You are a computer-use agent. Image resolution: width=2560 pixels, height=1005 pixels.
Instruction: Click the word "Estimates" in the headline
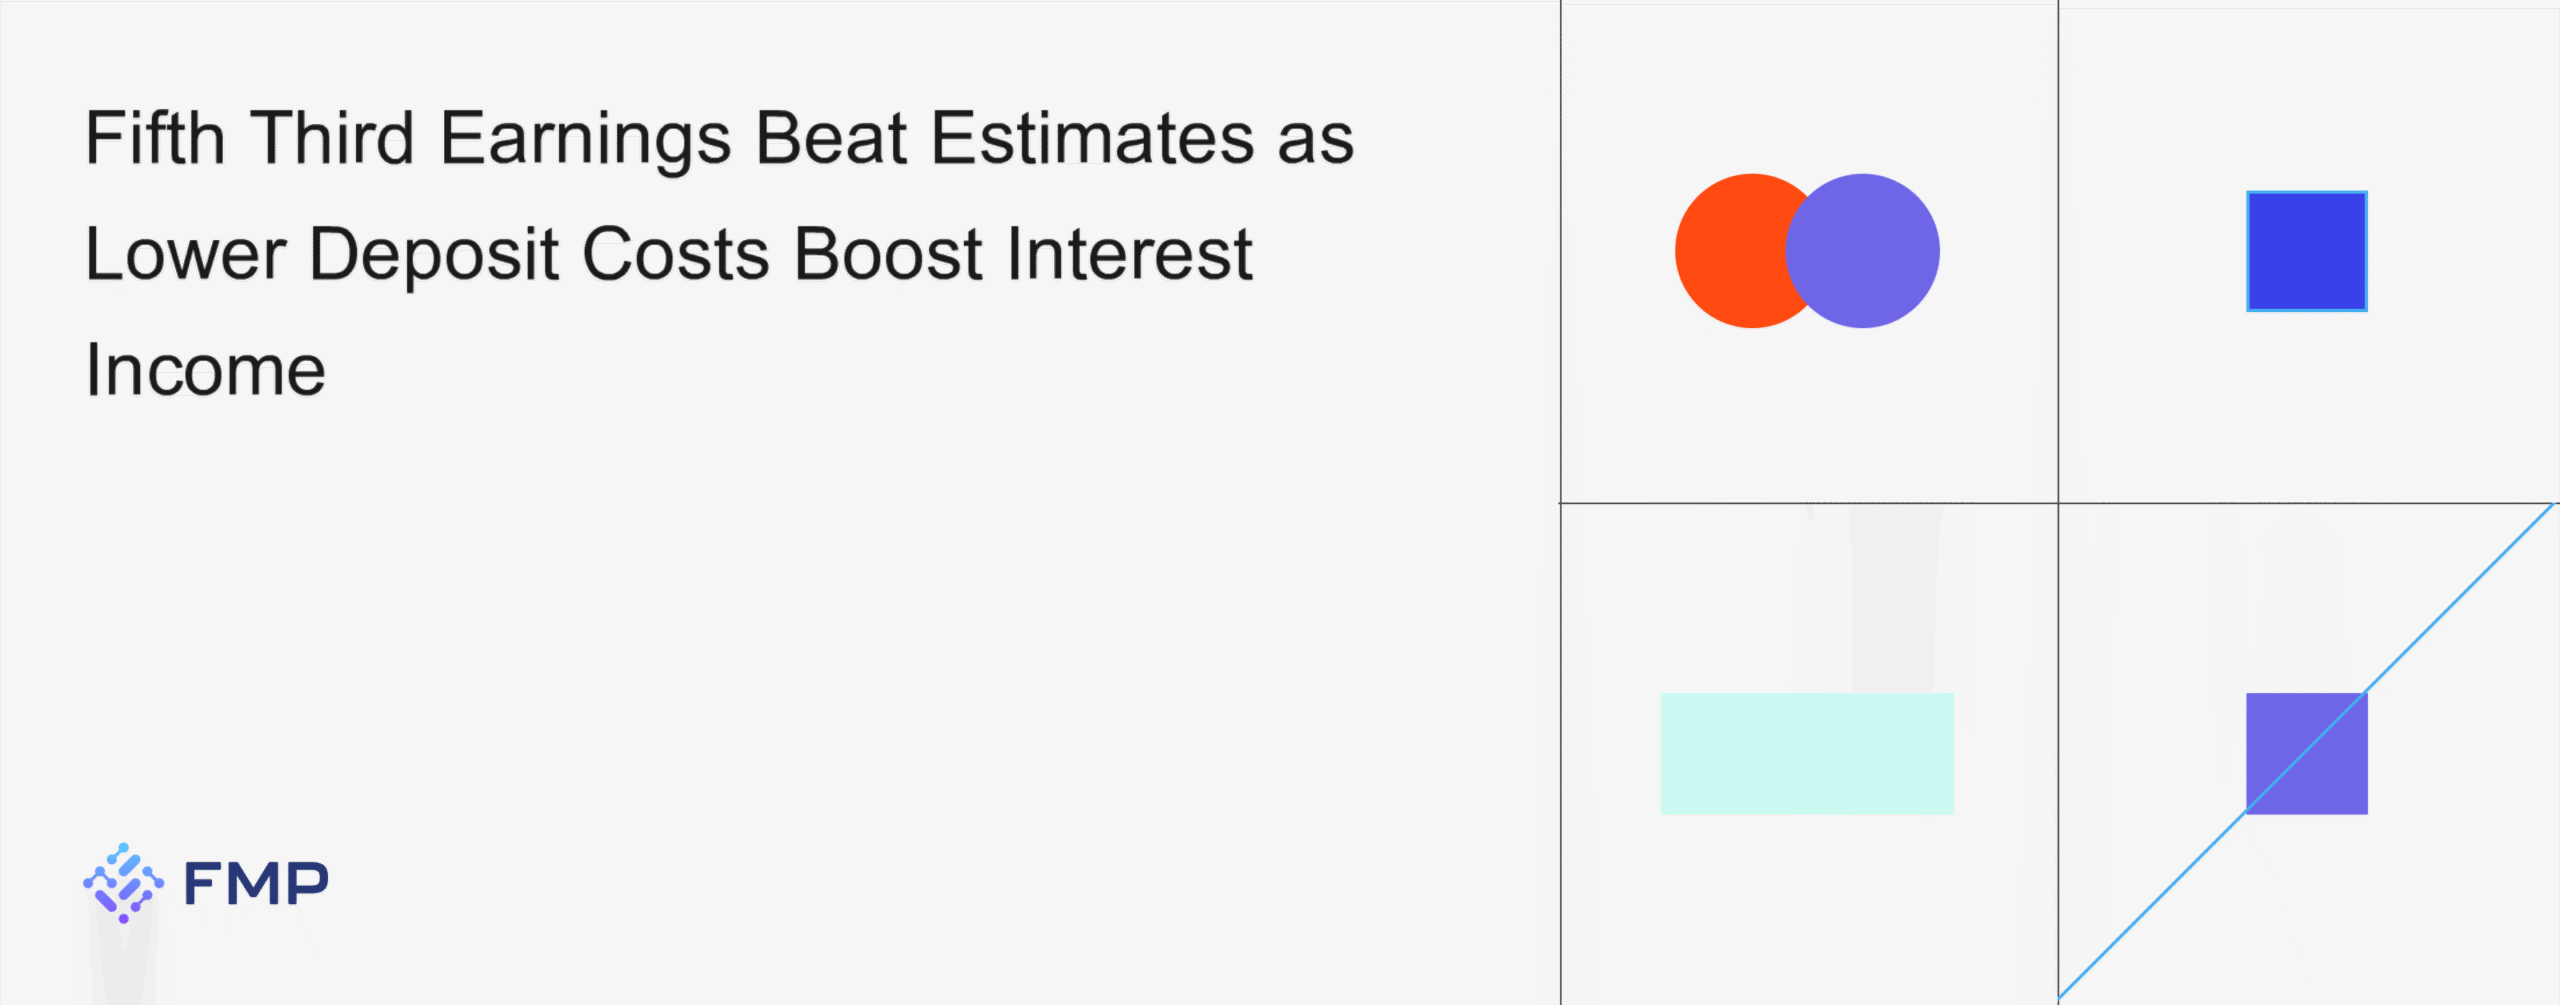tap(1092, 138)
